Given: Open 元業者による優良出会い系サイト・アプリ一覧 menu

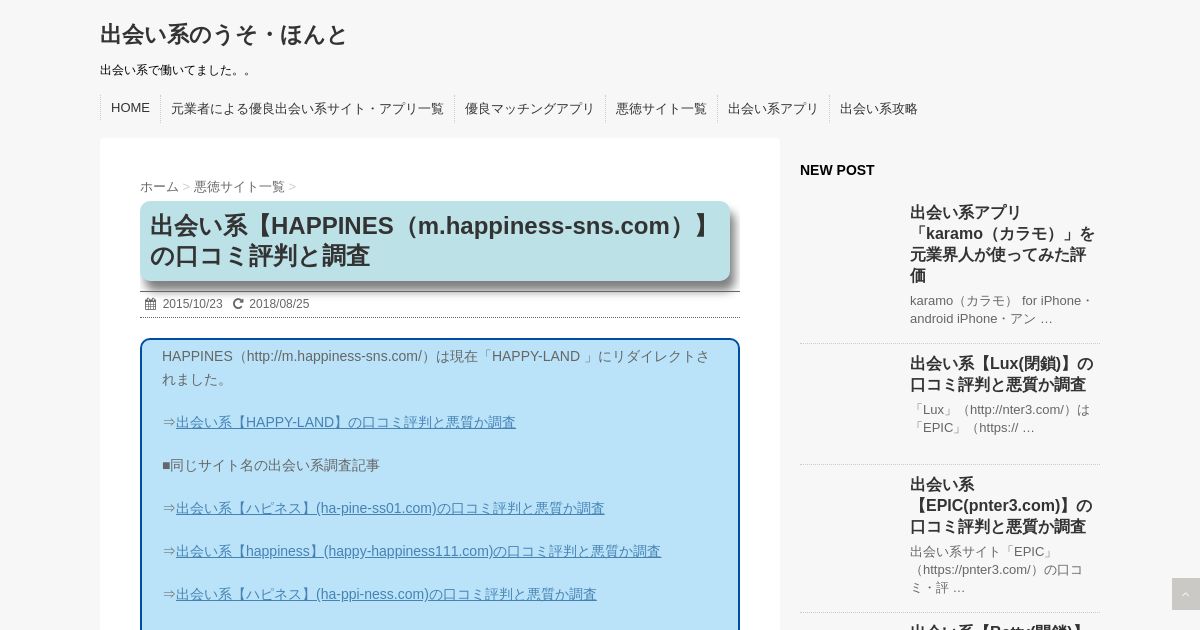Looking at the screenshot, I should click(x=307, y=108).
